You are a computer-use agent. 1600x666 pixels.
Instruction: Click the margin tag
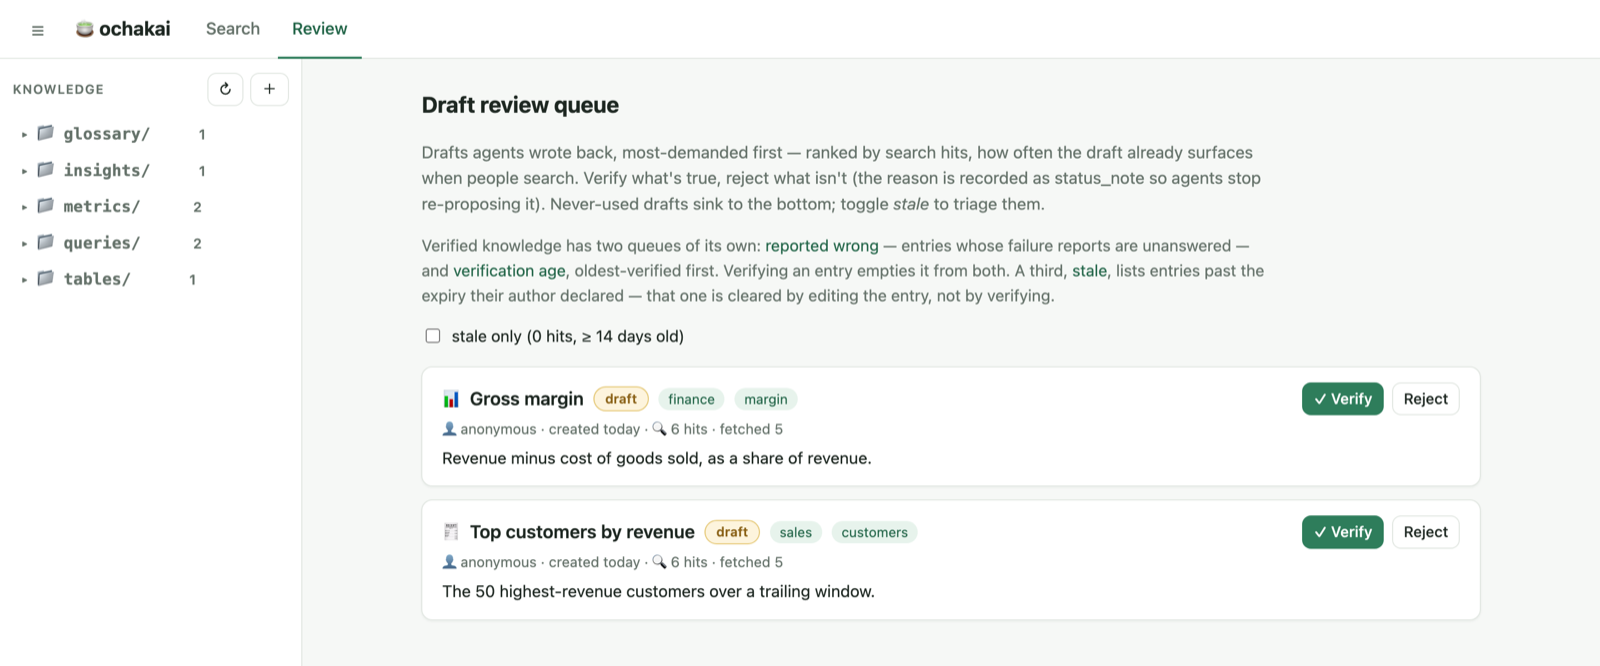coord(766,399)
